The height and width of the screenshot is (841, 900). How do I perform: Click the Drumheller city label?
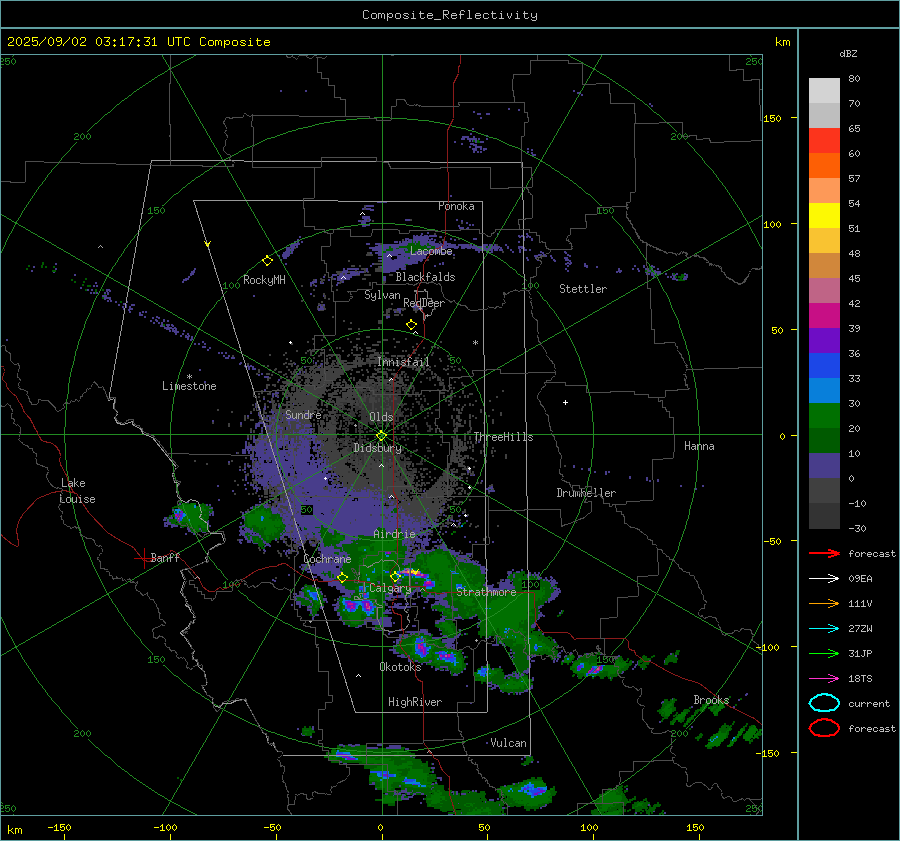586,493
